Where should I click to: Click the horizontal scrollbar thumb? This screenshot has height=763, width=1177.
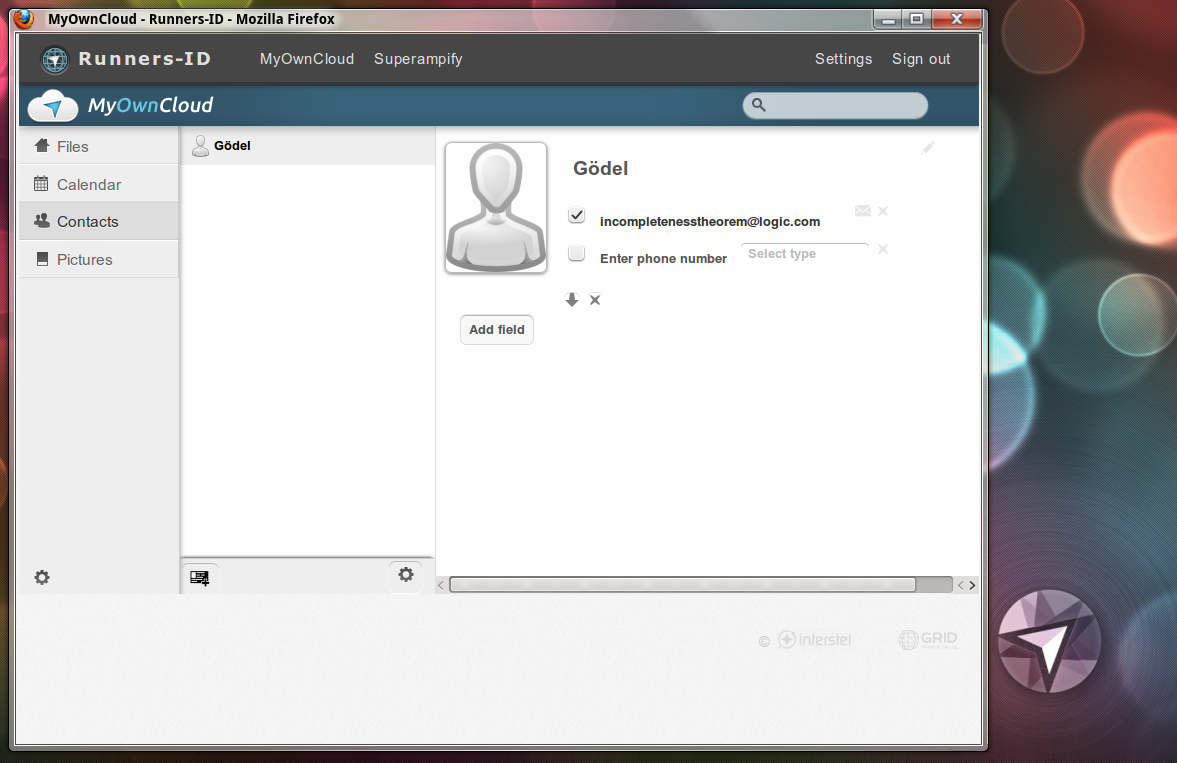point(682,585)
